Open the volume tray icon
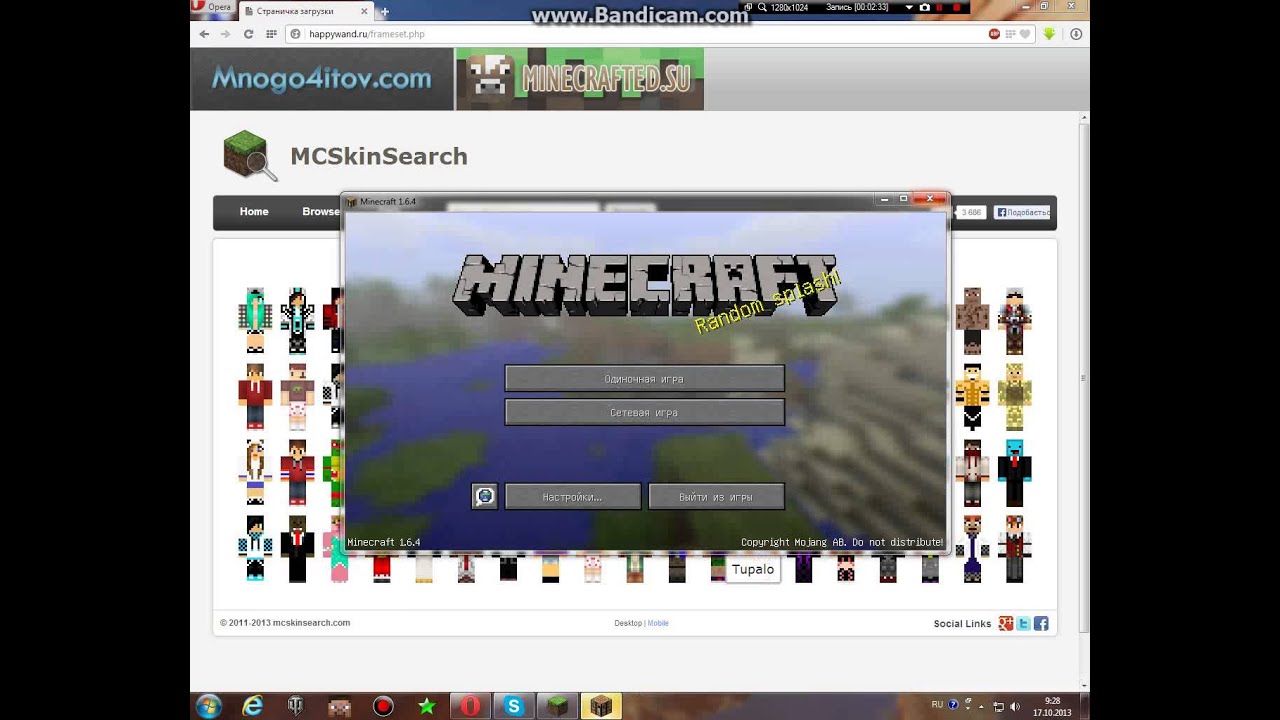 [1016, 706]
